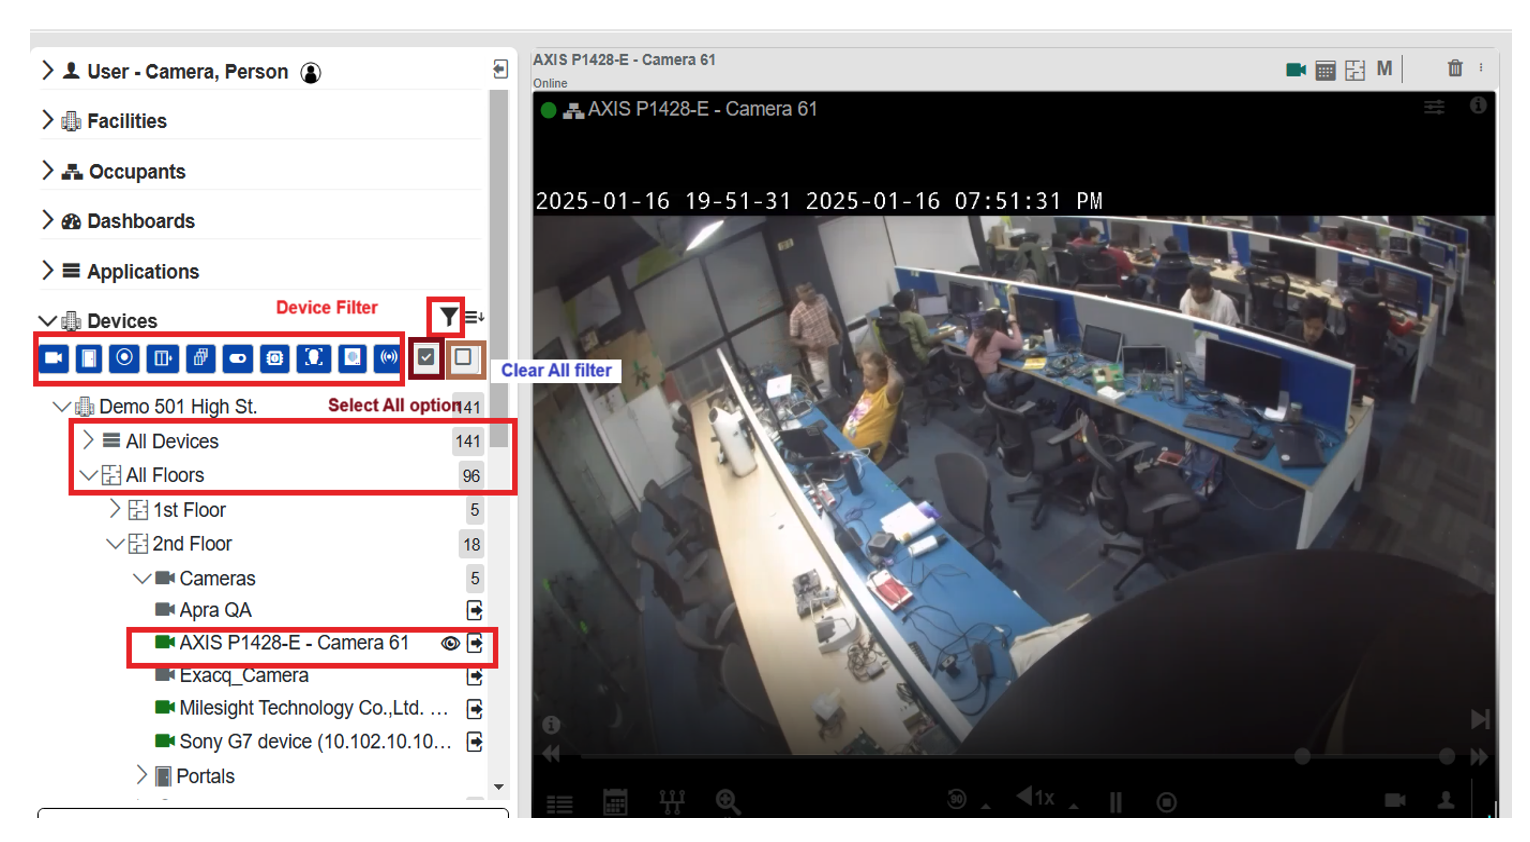The height and width of the screenshot is (842, 1530).
Task: Pause the live video playback
Action: click(1115, 802)
